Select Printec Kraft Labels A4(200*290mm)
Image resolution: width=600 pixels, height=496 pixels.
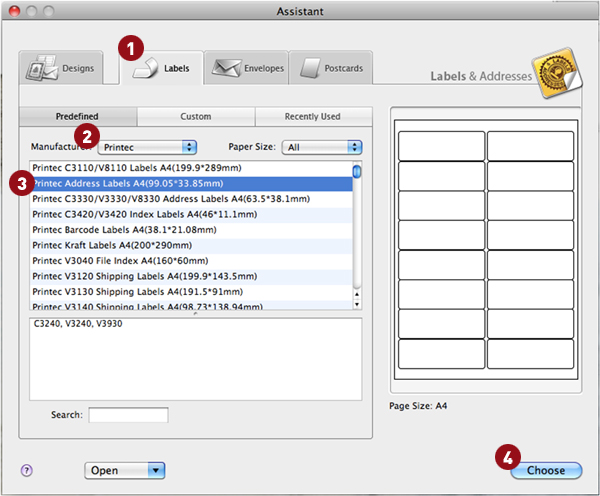pyautogui.click(x=191, y=245)
